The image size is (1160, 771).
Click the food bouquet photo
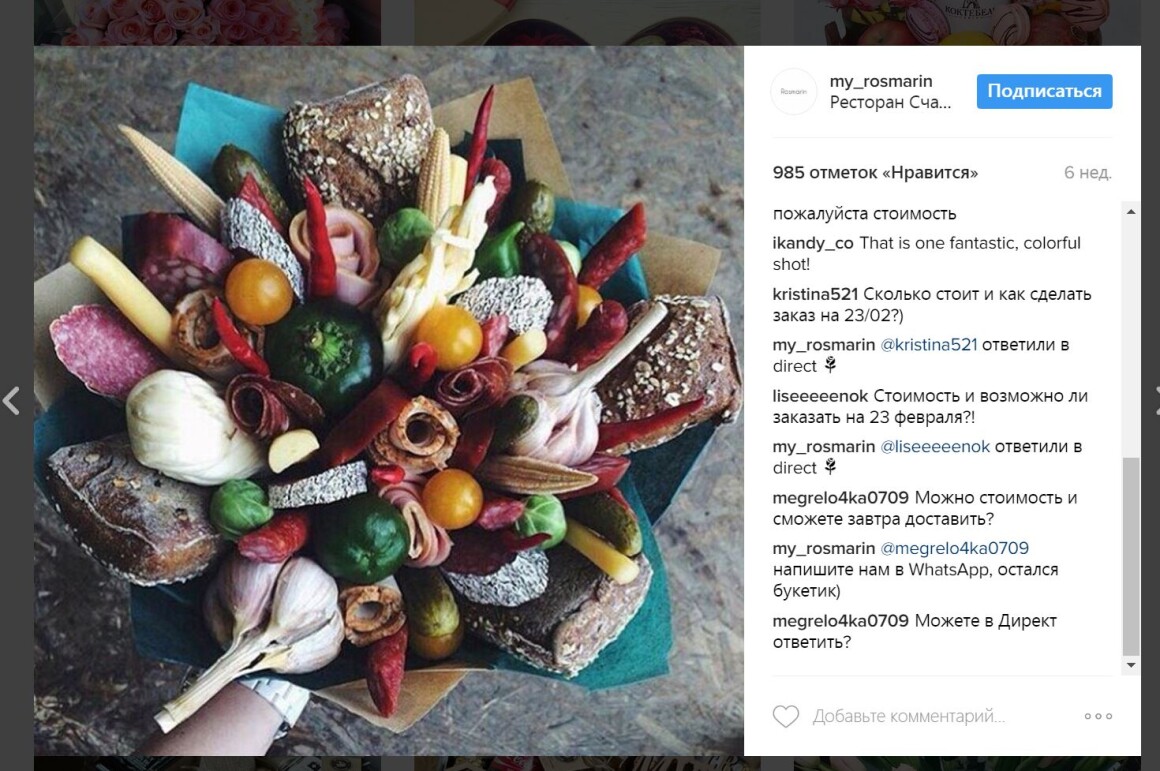pos(388,400)
